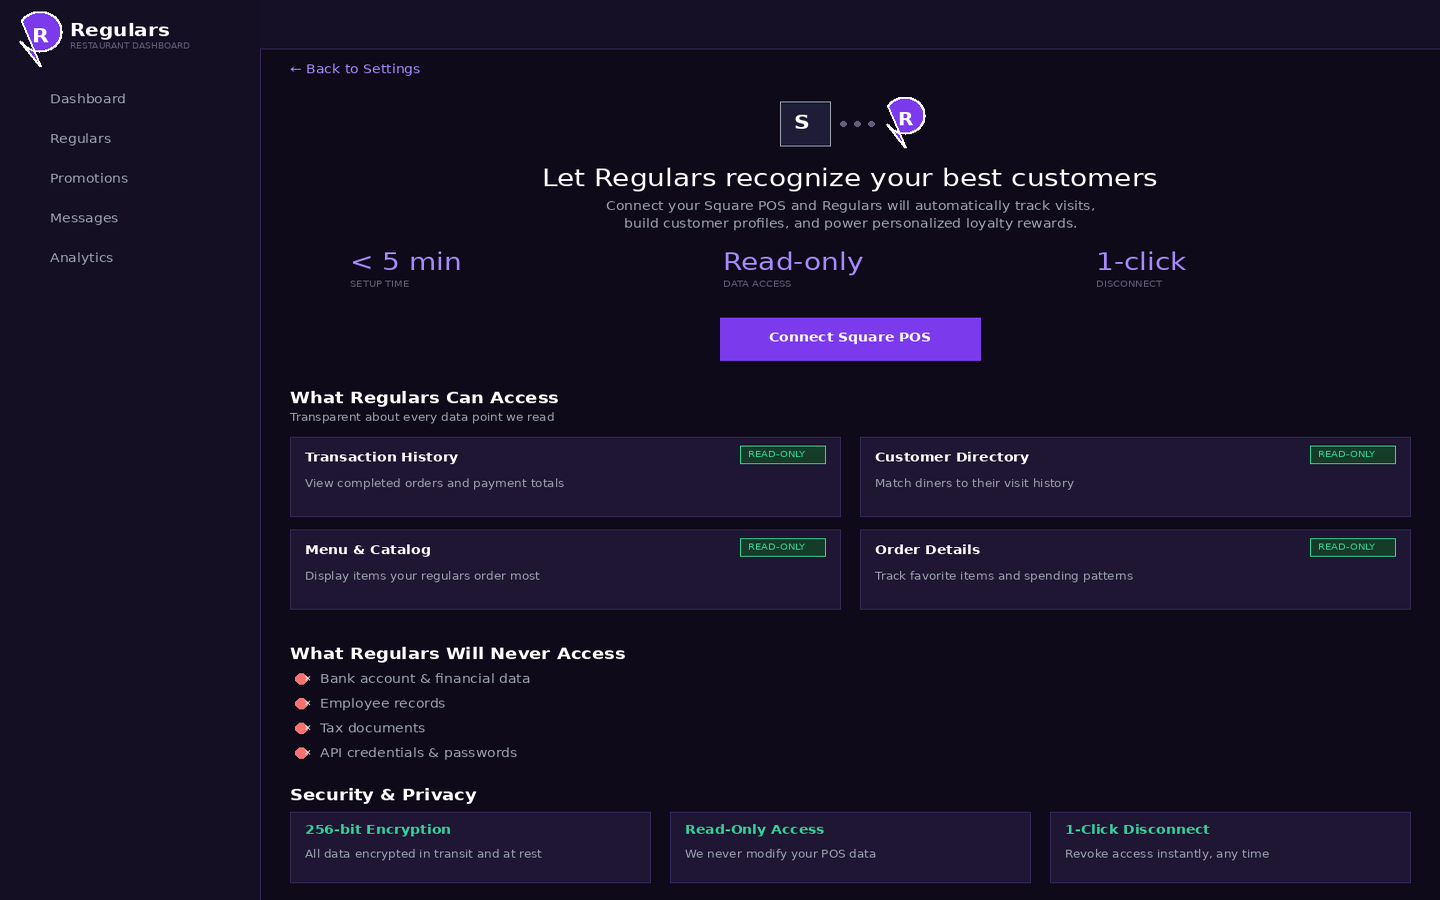Click the red icon beside Bank account
The height and width of the screenshot is (900, 1440).
point(302,679)
